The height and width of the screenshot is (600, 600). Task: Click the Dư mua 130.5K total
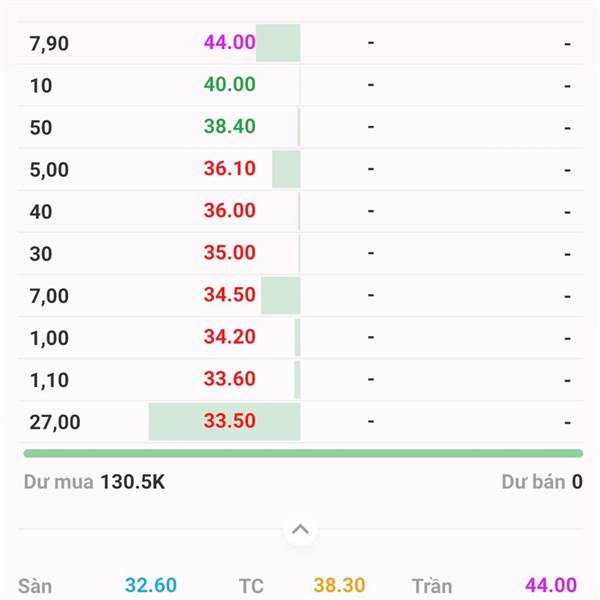click(x=94, y=482)
